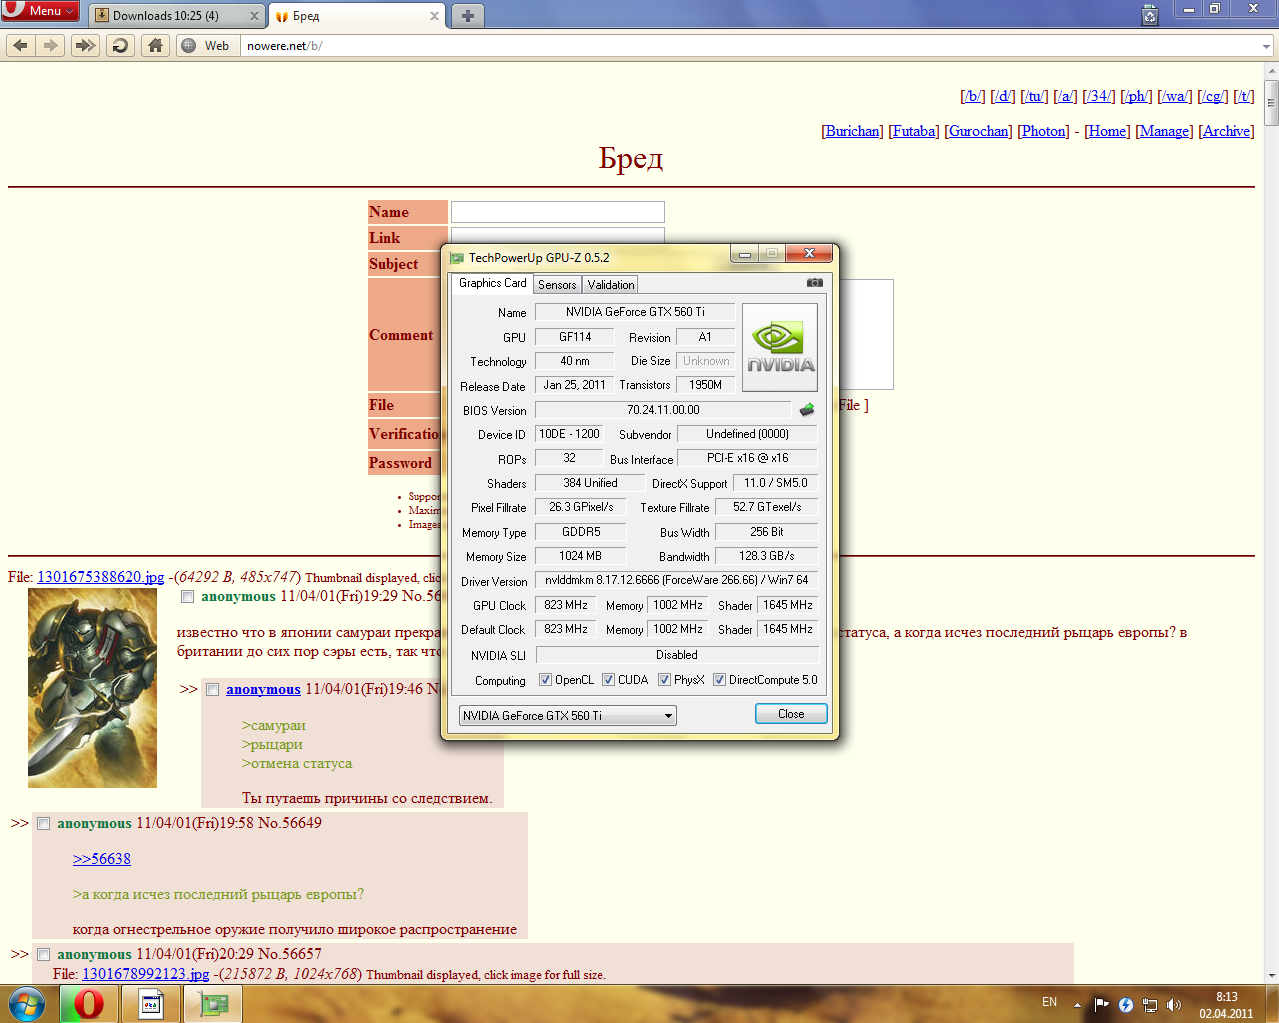The height and width of the screenshot is (1023, 1279).
Task: Open the NVIDIA GeForce GTX 560 Ti card dropdown
Action: 567,716
